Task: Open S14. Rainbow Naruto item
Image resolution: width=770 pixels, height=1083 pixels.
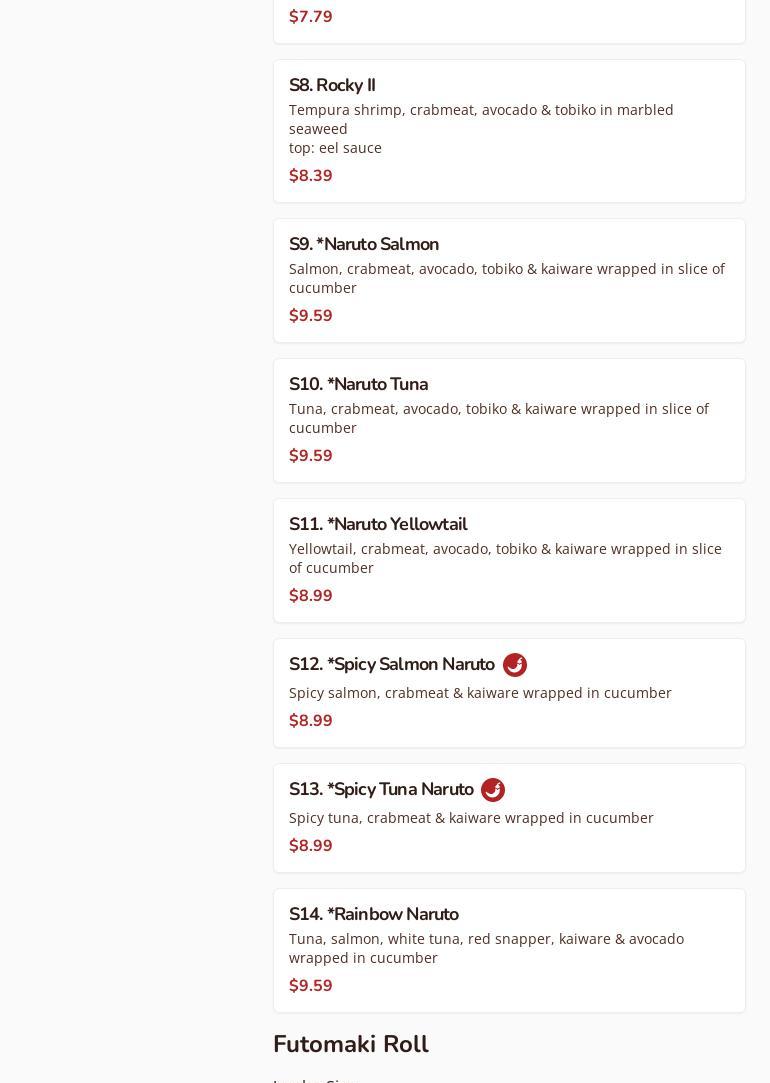Action: [374, 915]
